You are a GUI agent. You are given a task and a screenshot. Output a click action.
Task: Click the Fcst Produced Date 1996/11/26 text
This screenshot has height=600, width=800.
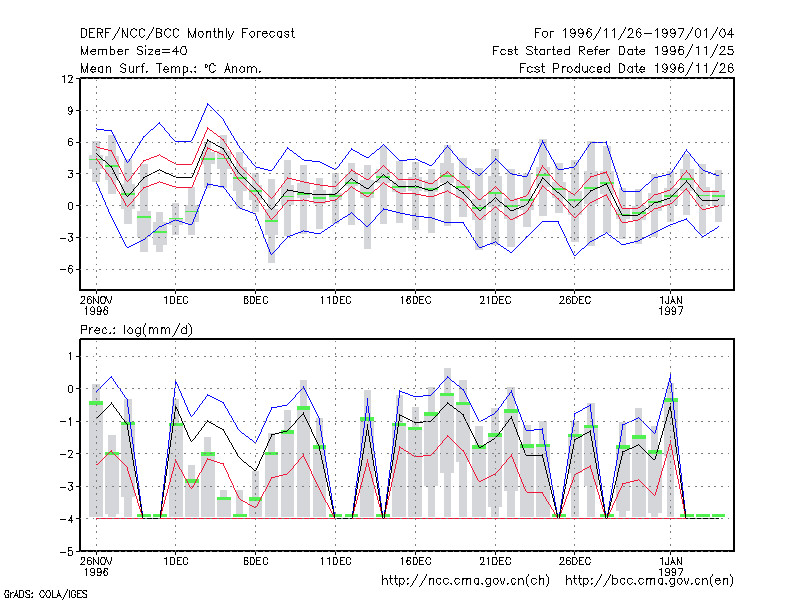pos(627,68)
